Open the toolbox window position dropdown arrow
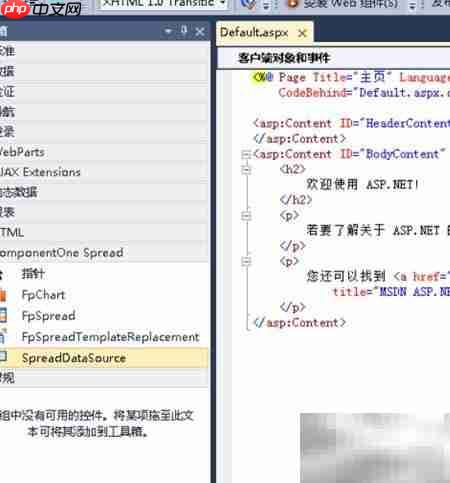This screenshot has width=450, height=483. coord(168,32)
